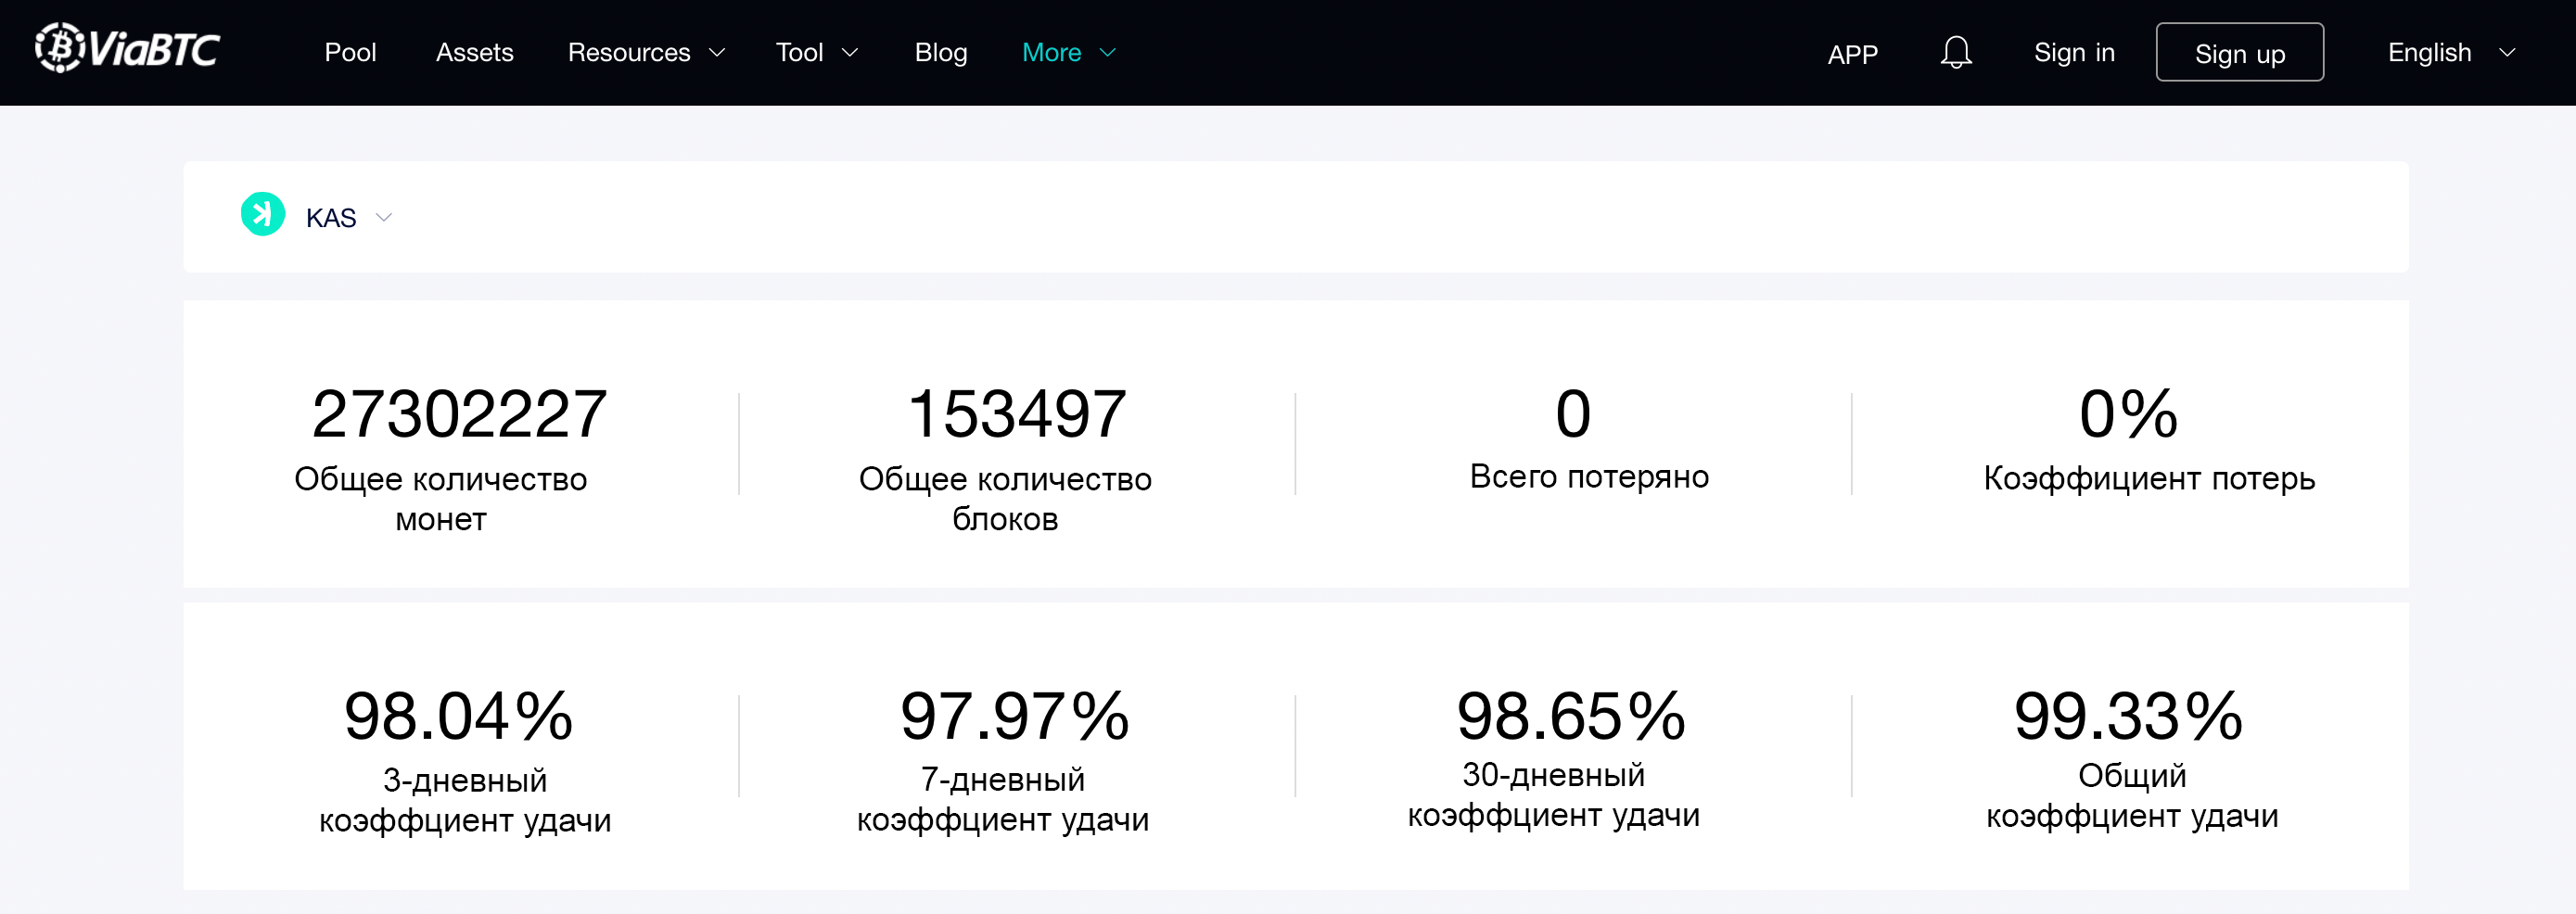Click '30-дневный коэффциент удачи' label
This screenshot has width=2576, height=914.
click(1553, 794)
